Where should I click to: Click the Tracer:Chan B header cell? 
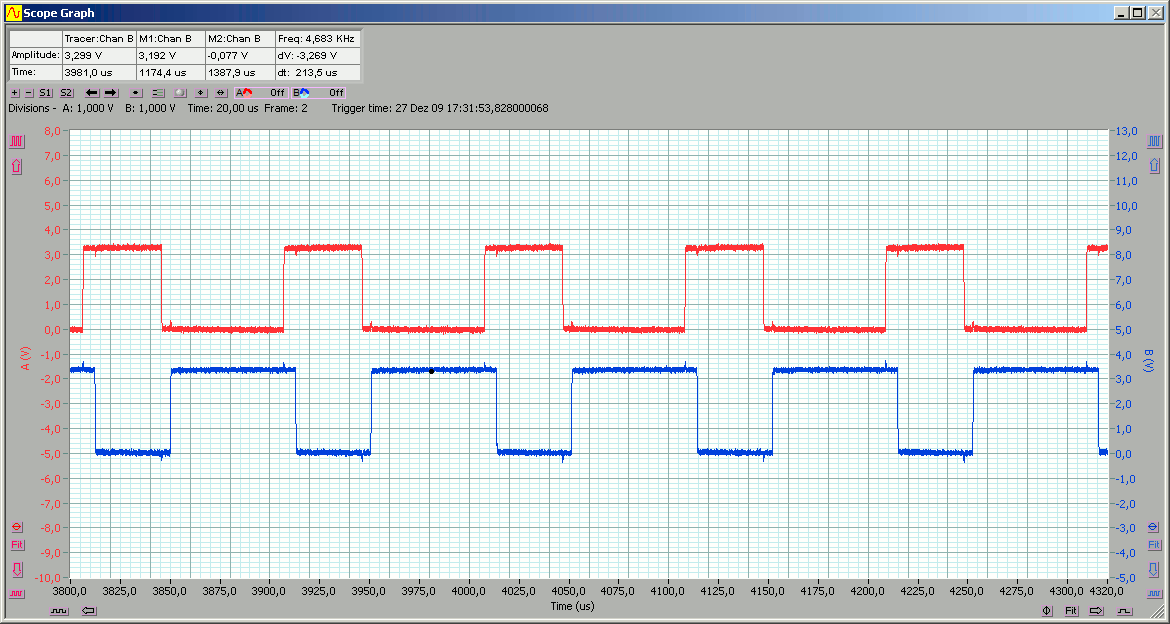[x=98, y=38]
